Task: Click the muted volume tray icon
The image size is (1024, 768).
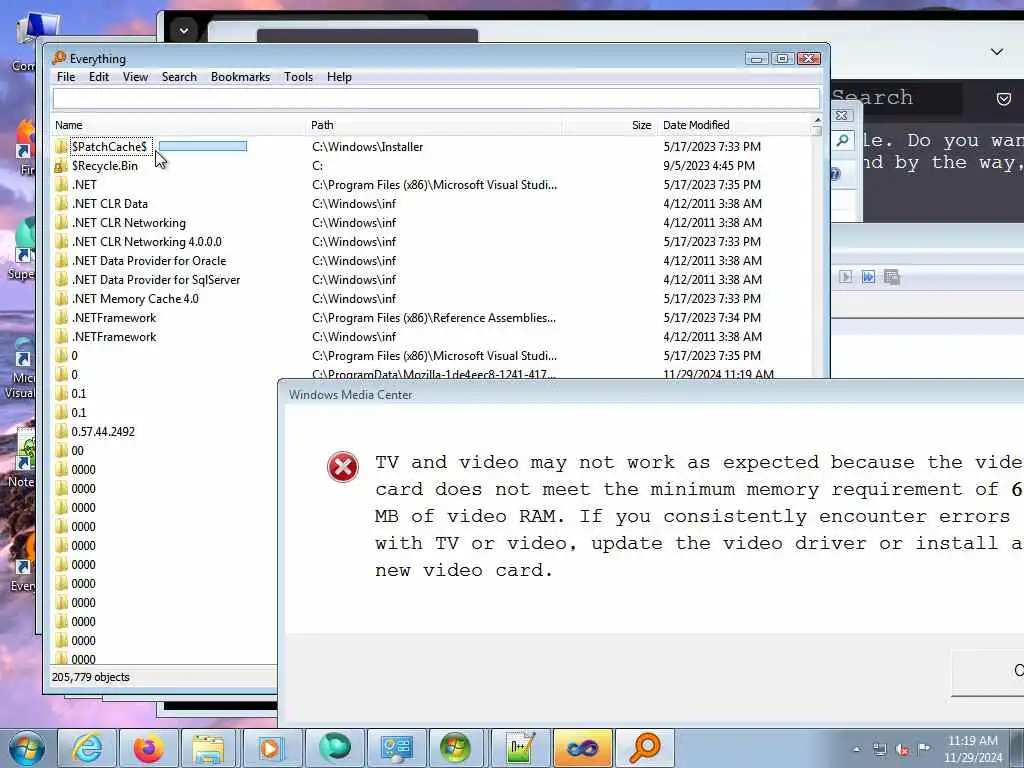Action: tap(903, 750)
